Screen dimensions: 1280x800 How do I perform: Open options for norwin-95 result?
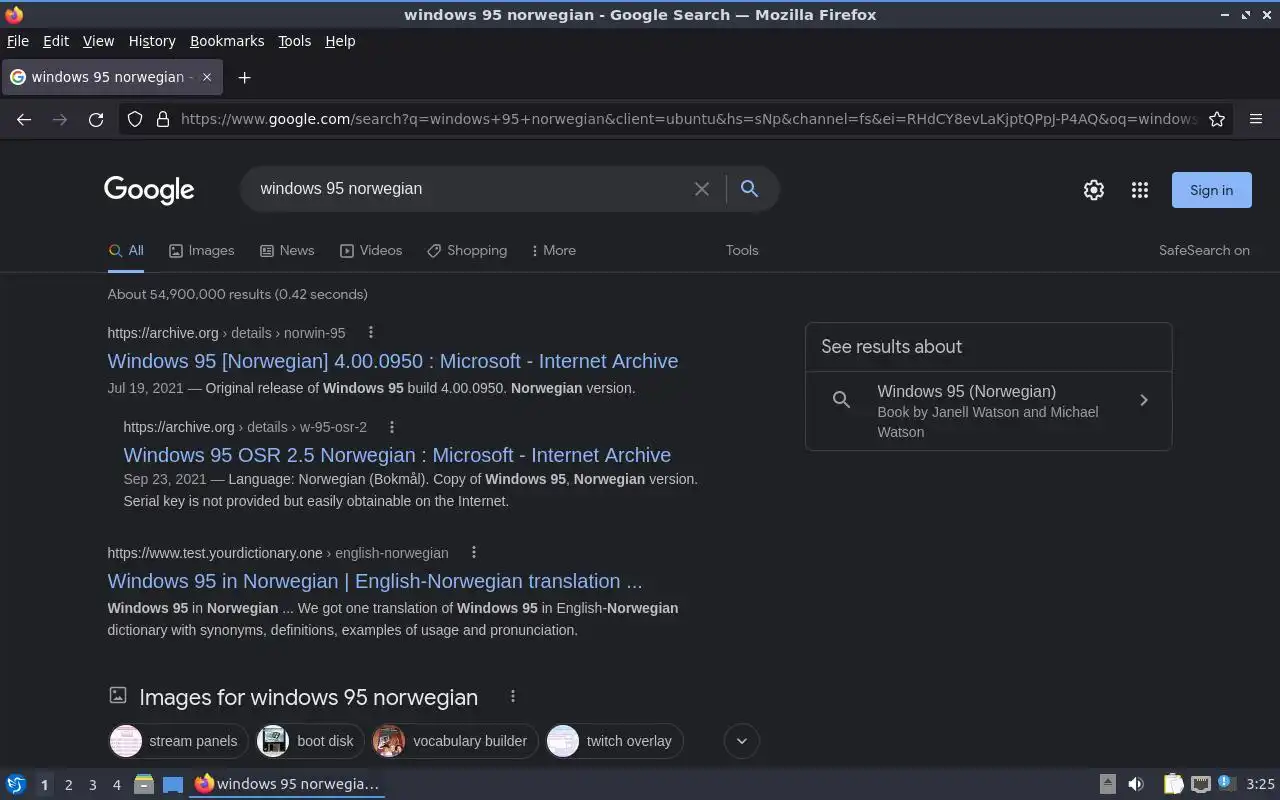click(371, 333)
